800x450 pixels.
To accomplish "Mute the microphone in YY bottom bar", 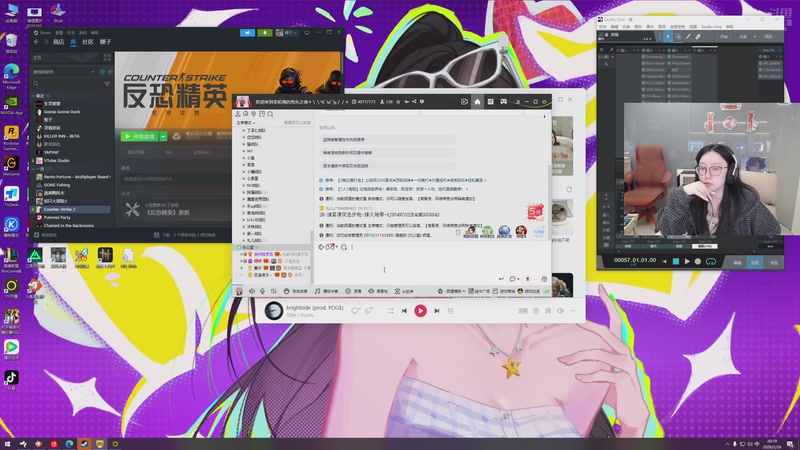I will [x=262, y=291].
